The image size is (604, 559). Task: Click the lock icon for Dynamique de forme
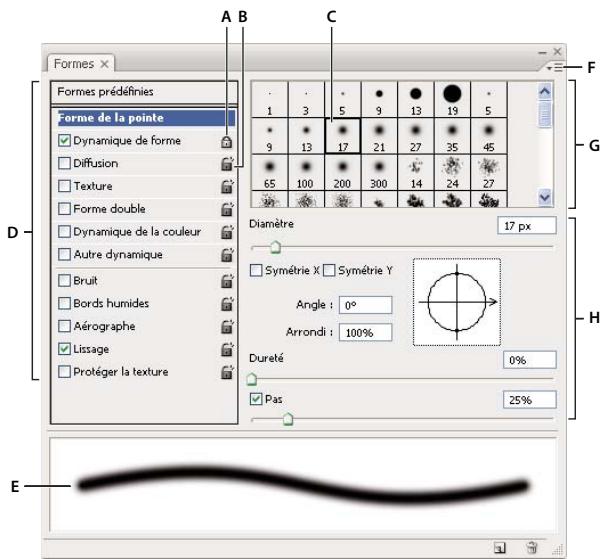click(x=226, y=141)
